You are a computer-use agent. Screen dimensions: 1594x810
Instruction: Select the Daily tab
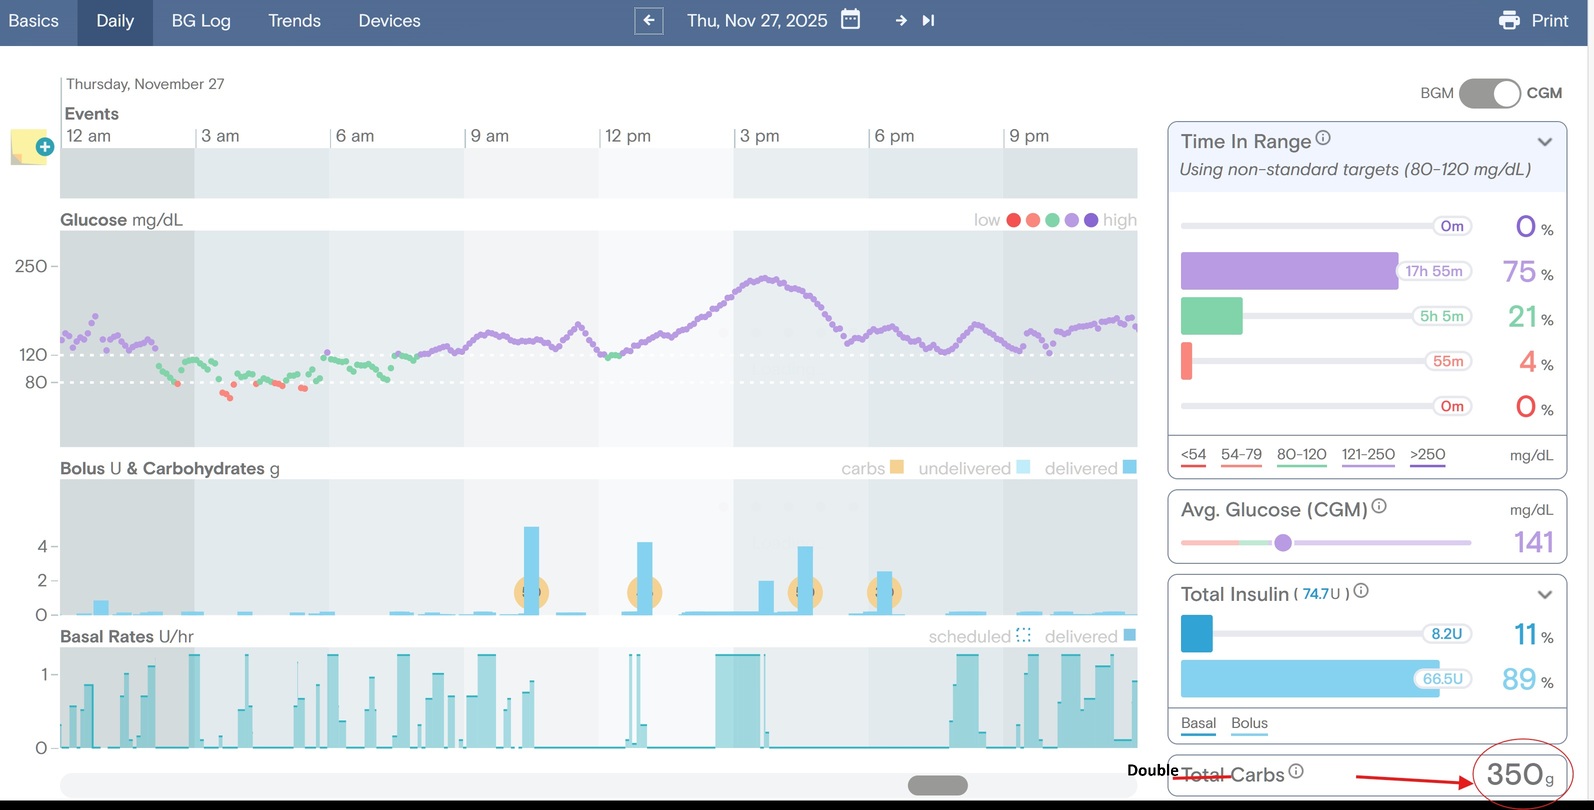[x=115, y=21]
